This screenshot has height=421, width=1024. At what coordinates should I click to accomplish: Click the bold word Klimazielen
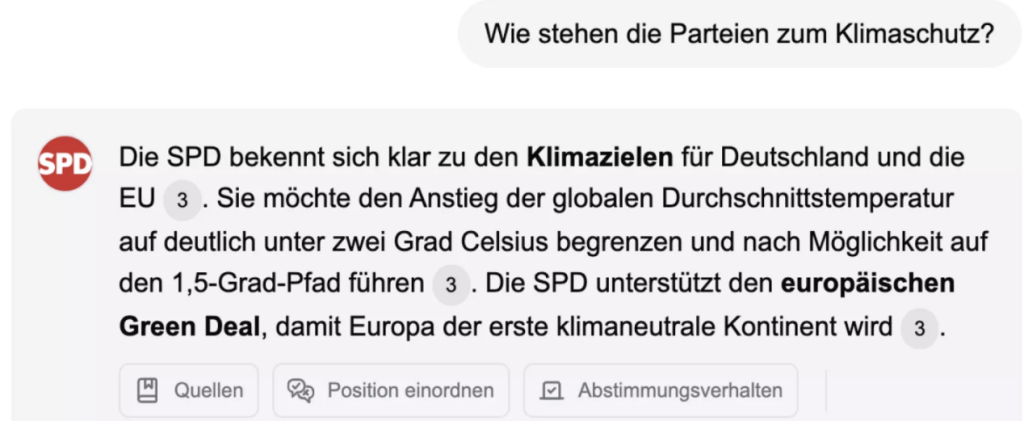tap(599, 157)
